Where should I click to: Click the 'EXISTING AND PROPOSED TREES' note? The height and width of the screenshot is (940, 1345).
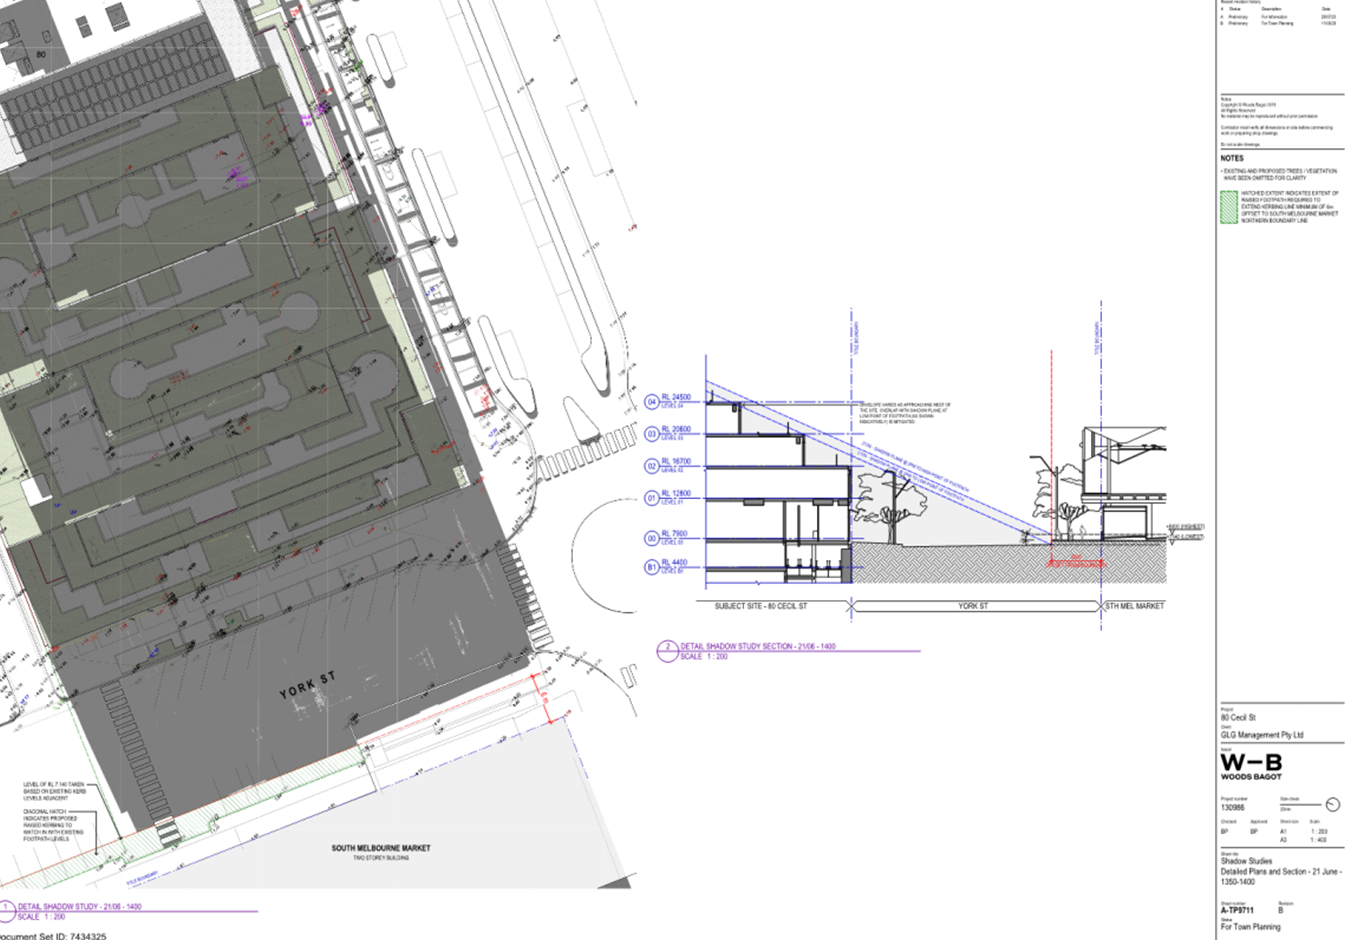1279,175
